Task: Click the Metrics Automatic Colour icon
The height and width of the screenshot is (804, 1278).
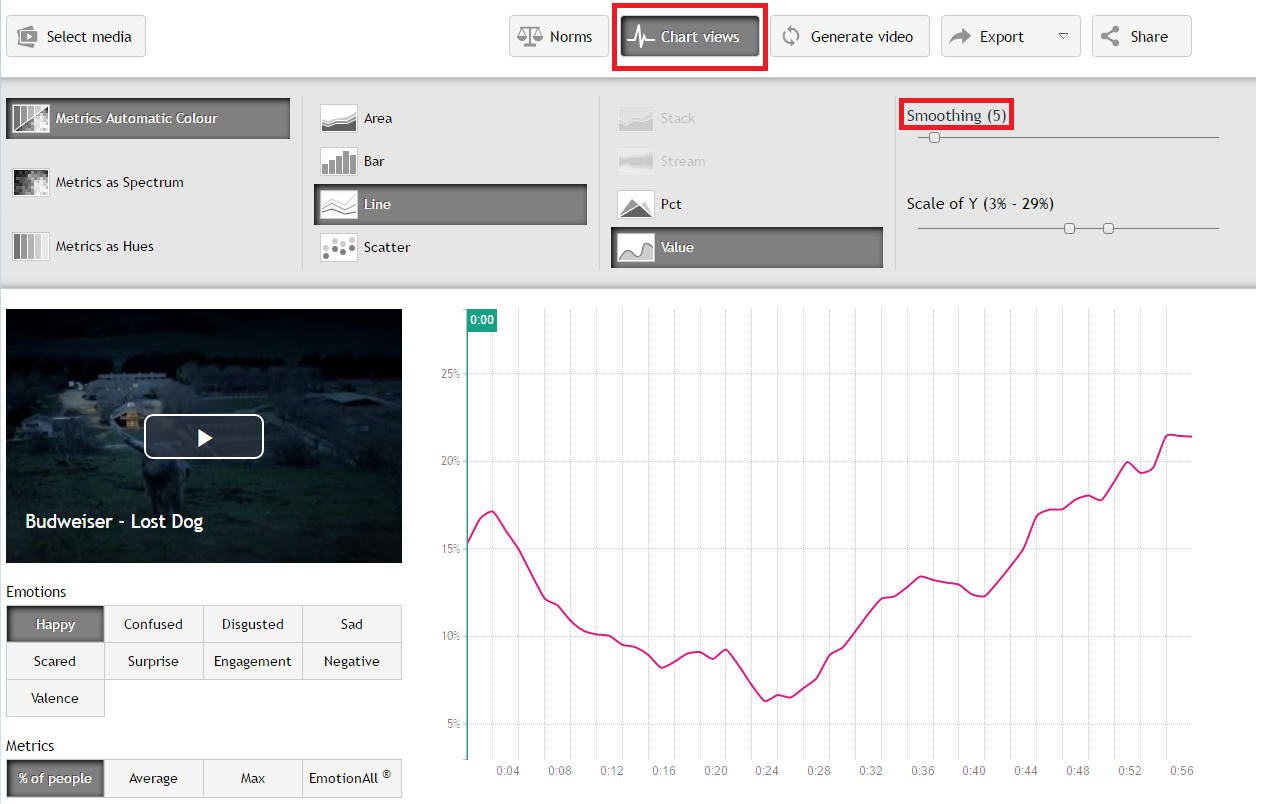Action: click(30, 118)
